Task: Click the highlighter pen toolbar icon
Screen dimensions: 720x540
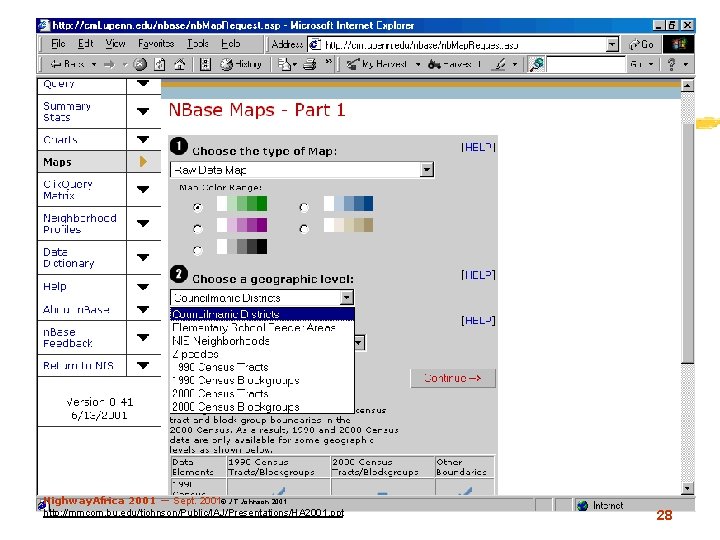Action: point(499,64)
